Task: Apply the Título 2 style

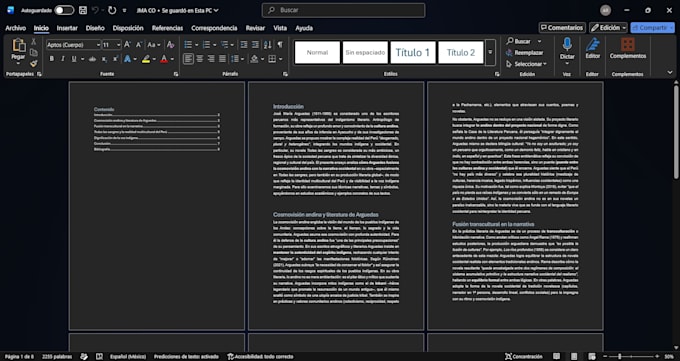Action: point(461,53)
